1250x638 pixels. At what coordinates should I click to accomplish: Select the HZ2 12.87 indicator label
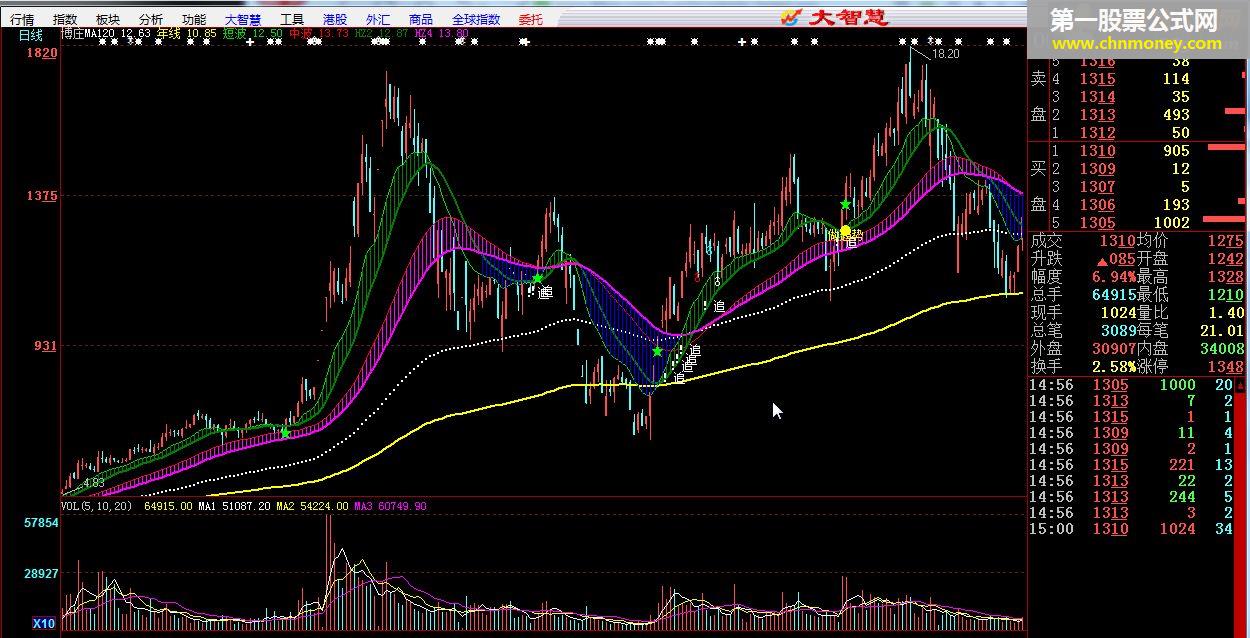383,34
